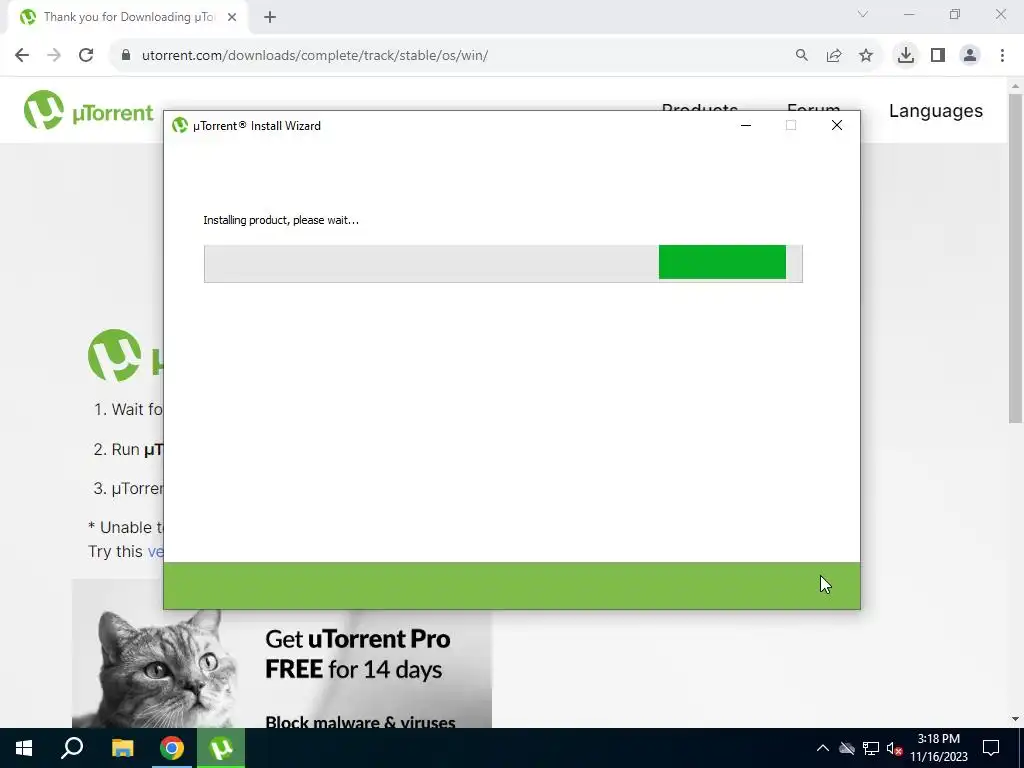Viewport: 1024px width, 768px height.
Task: Open network status tray icon
Action: [x=871, y=748]
